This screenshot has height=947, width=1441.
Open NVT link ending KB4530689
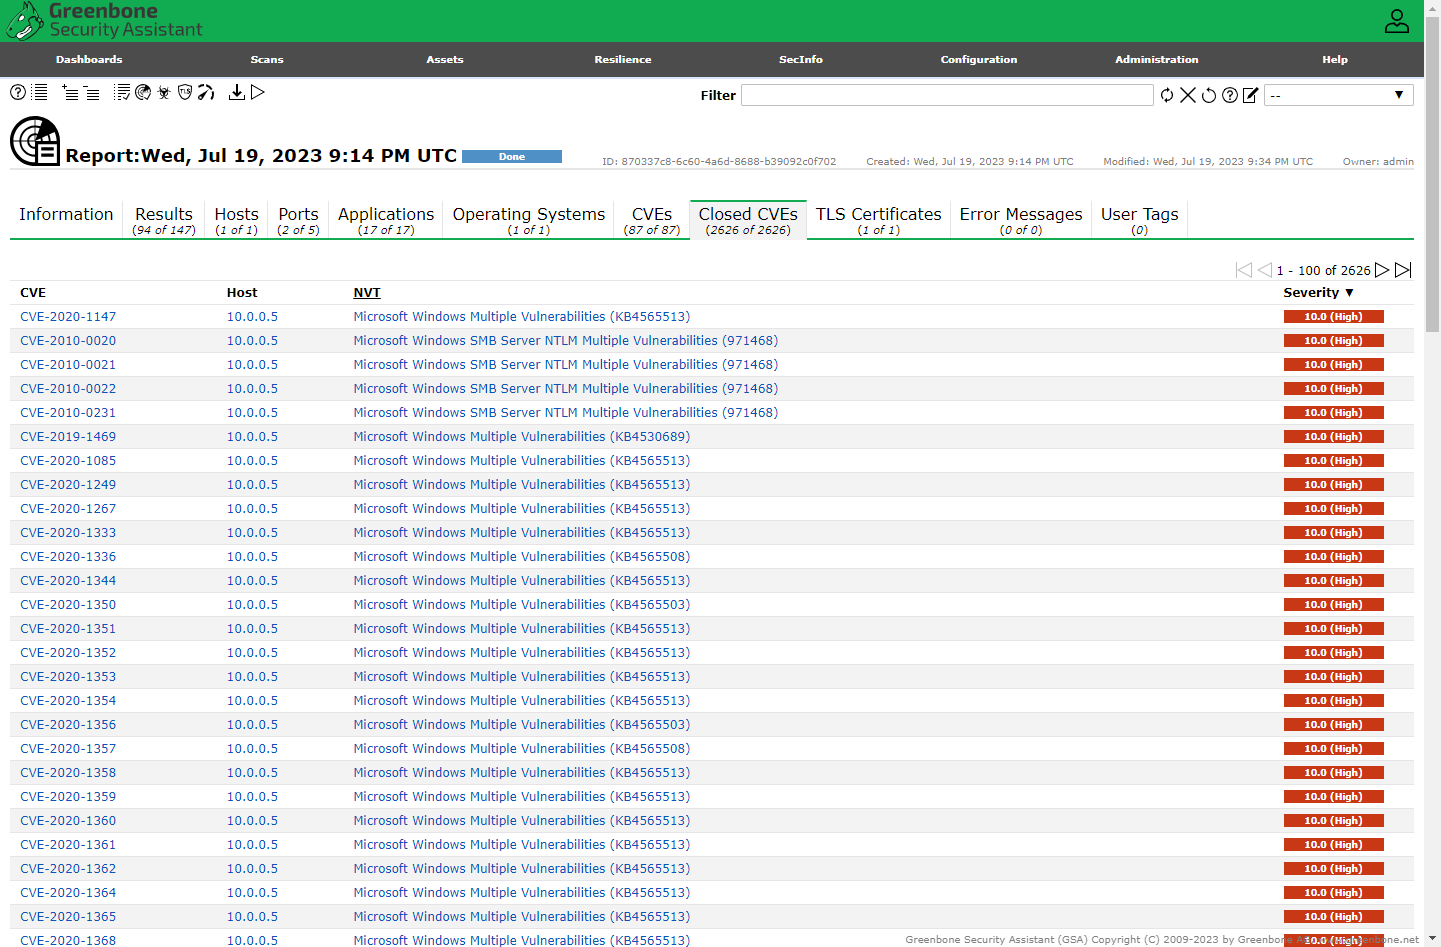(522, 437)
